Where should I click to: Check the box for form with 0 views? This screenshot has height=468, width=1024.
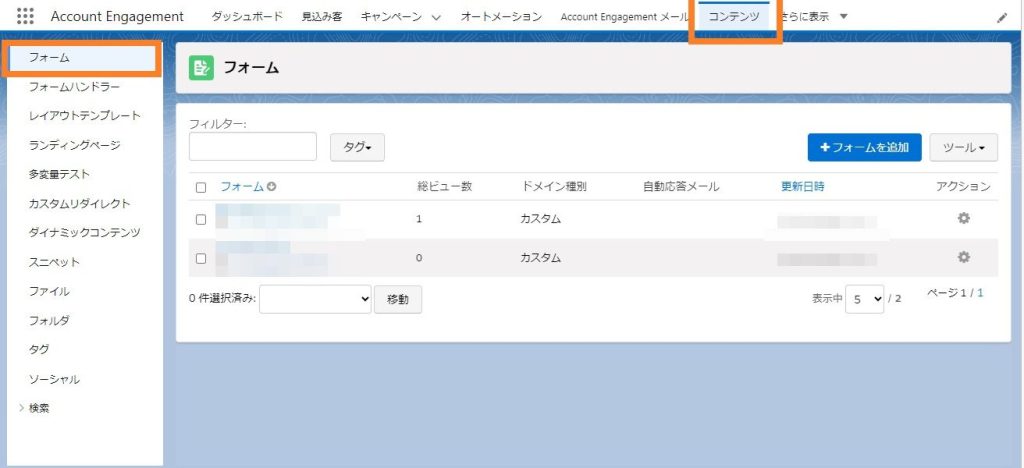coord(201,258)
